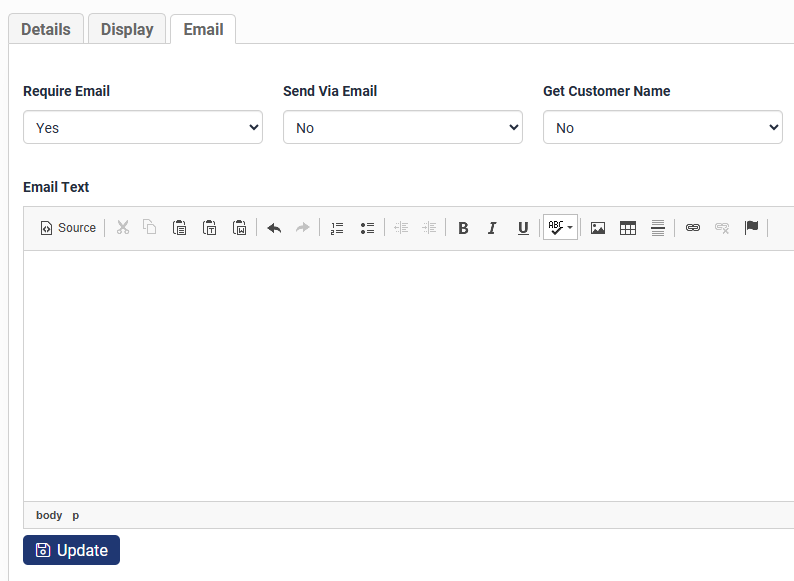The image size is (794, 581).
Task: Toggle underline formatting
Action: point(523,228)
